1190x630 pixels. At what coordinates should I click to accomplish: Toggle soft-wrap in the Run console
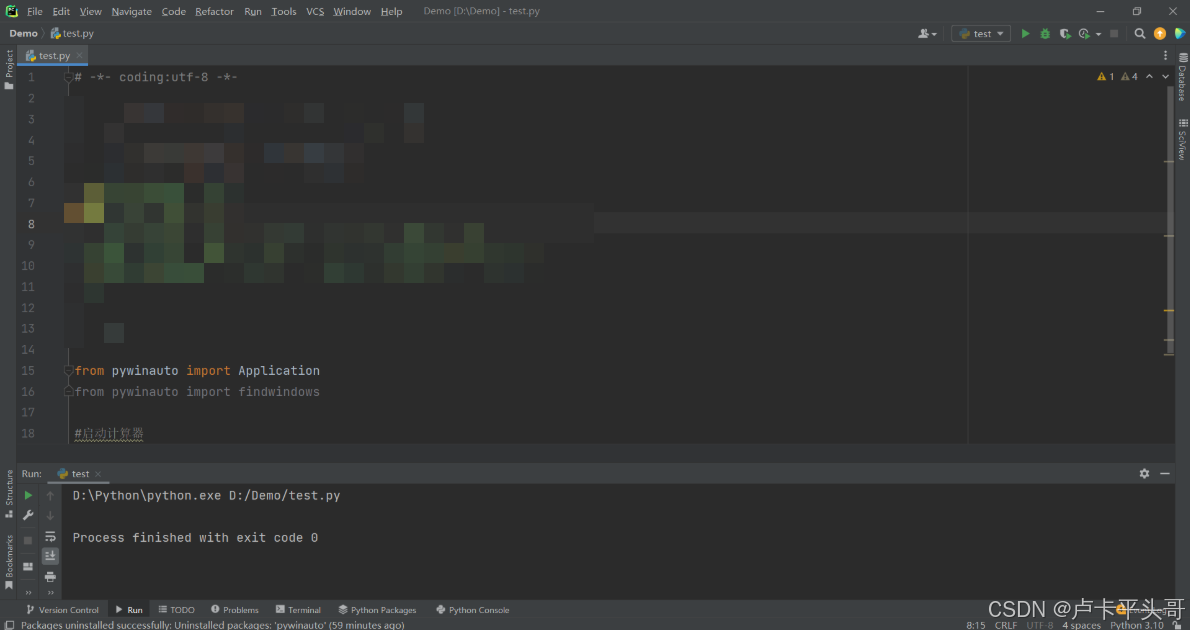click(x=50, y=536)
